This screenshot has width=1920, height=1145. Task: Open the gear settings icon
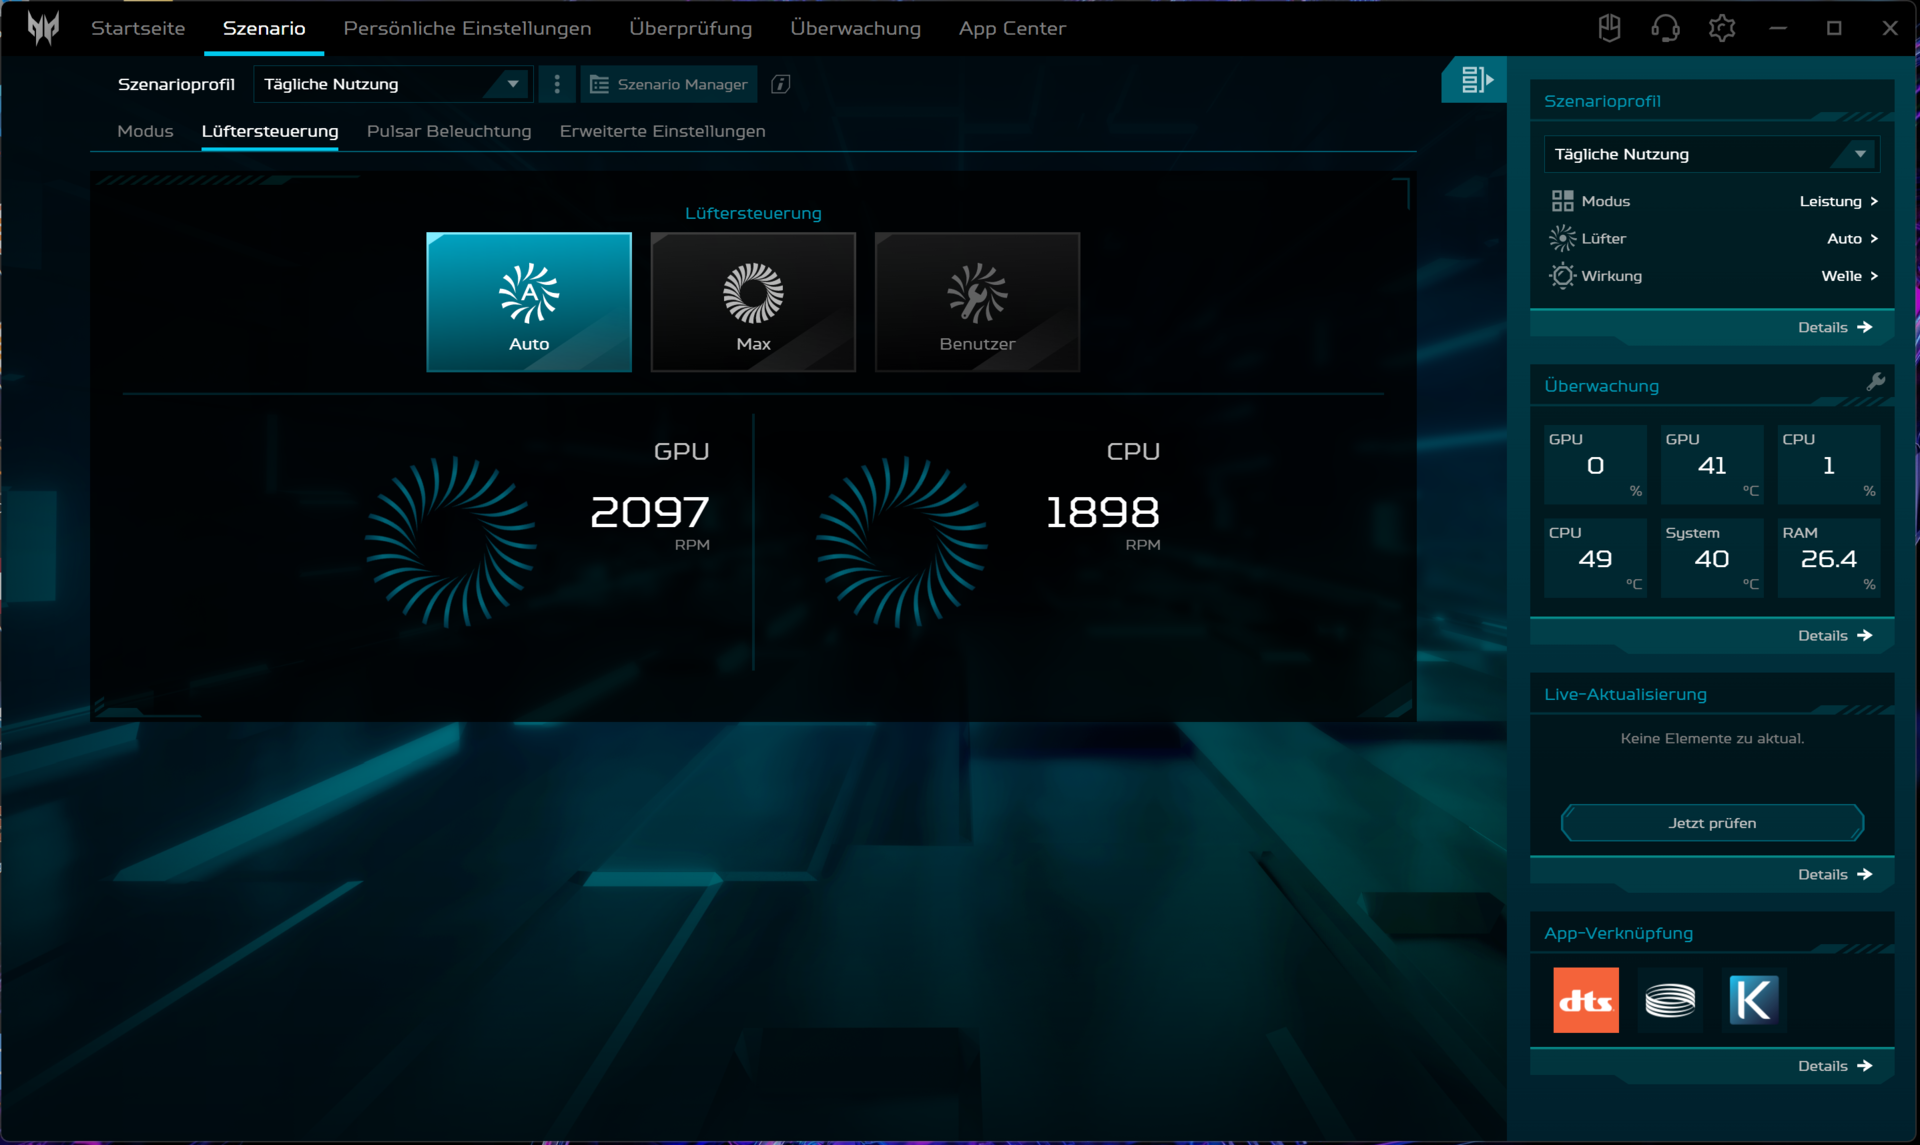pos(1721,28)
